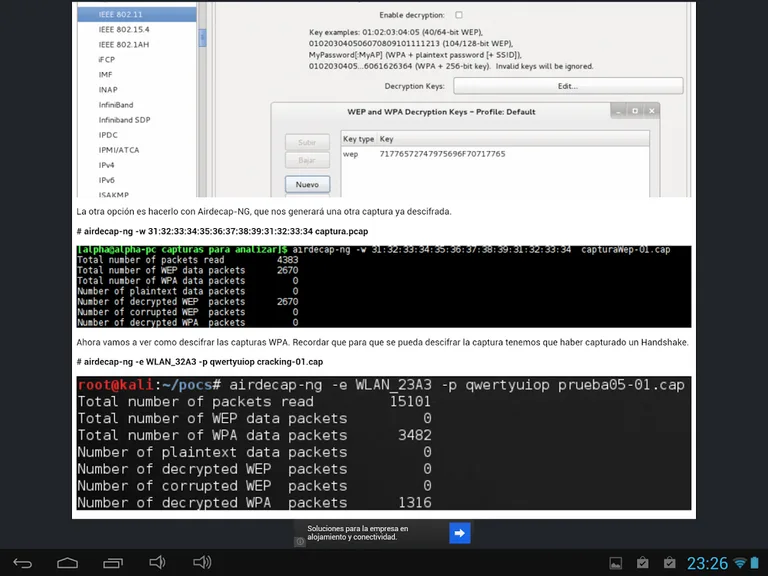
Task: Select InfiniBand in the protocol list
Action: click(116, 105)
